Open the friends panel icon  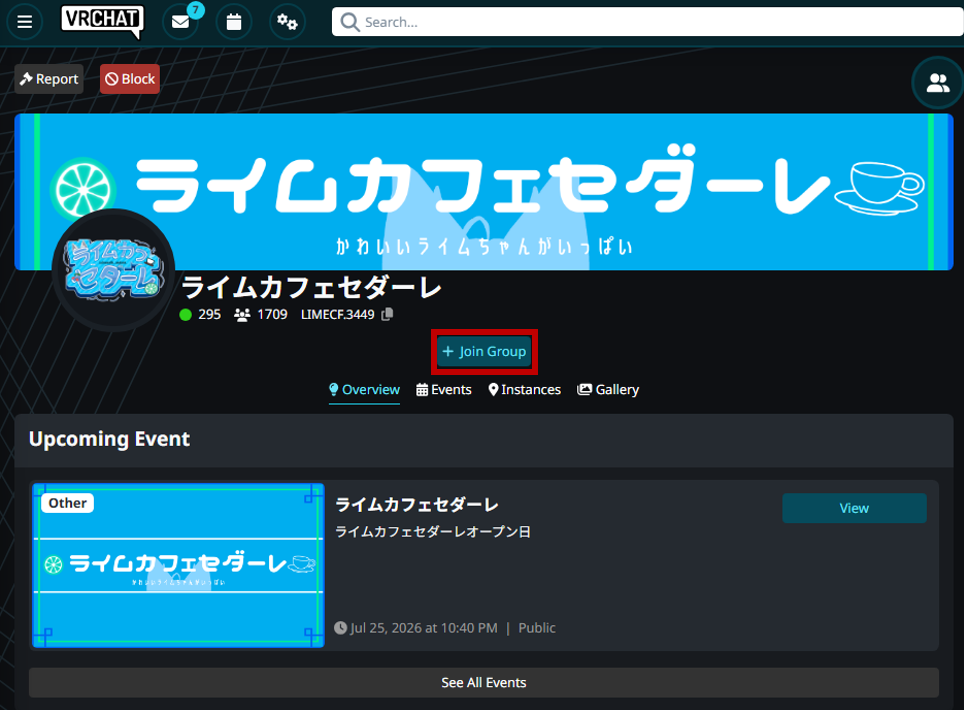938,83
